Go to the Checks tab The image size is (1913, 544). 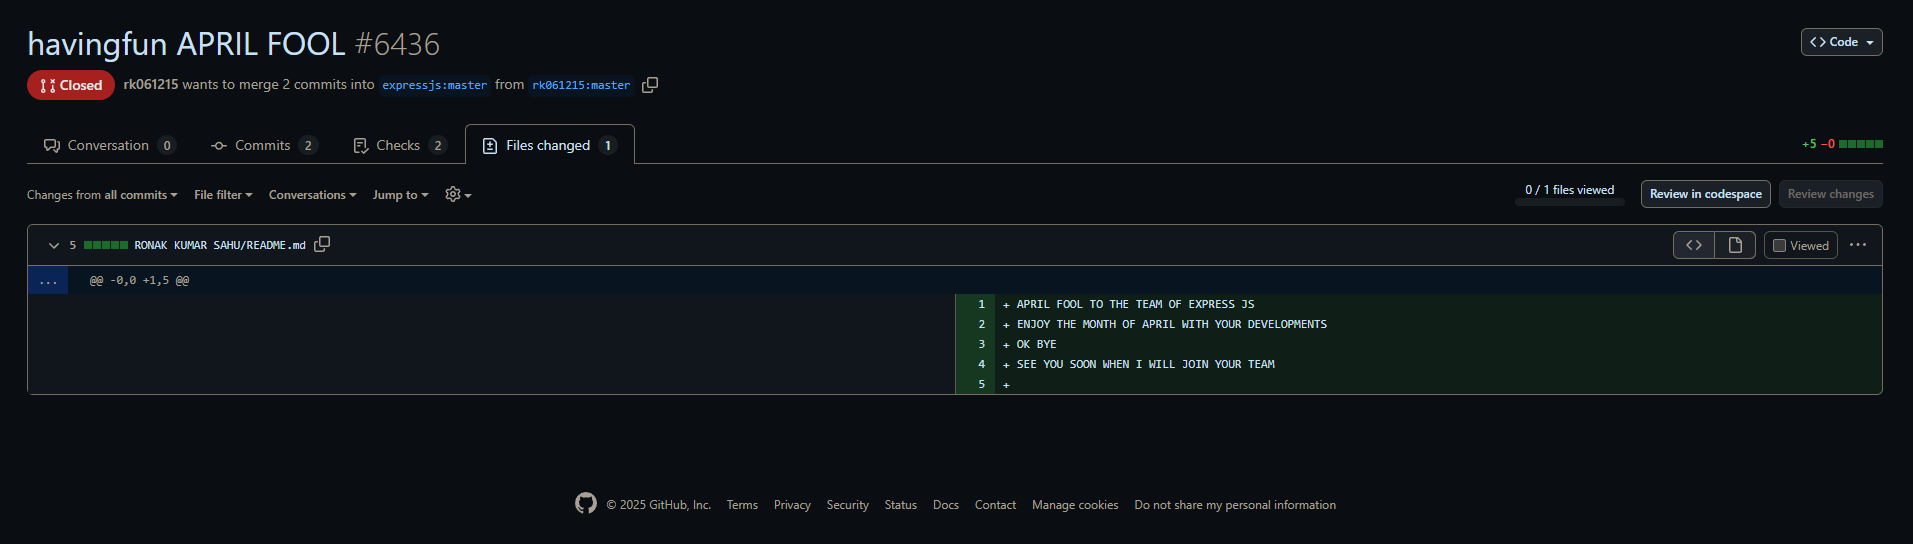(x=398, y=145)
